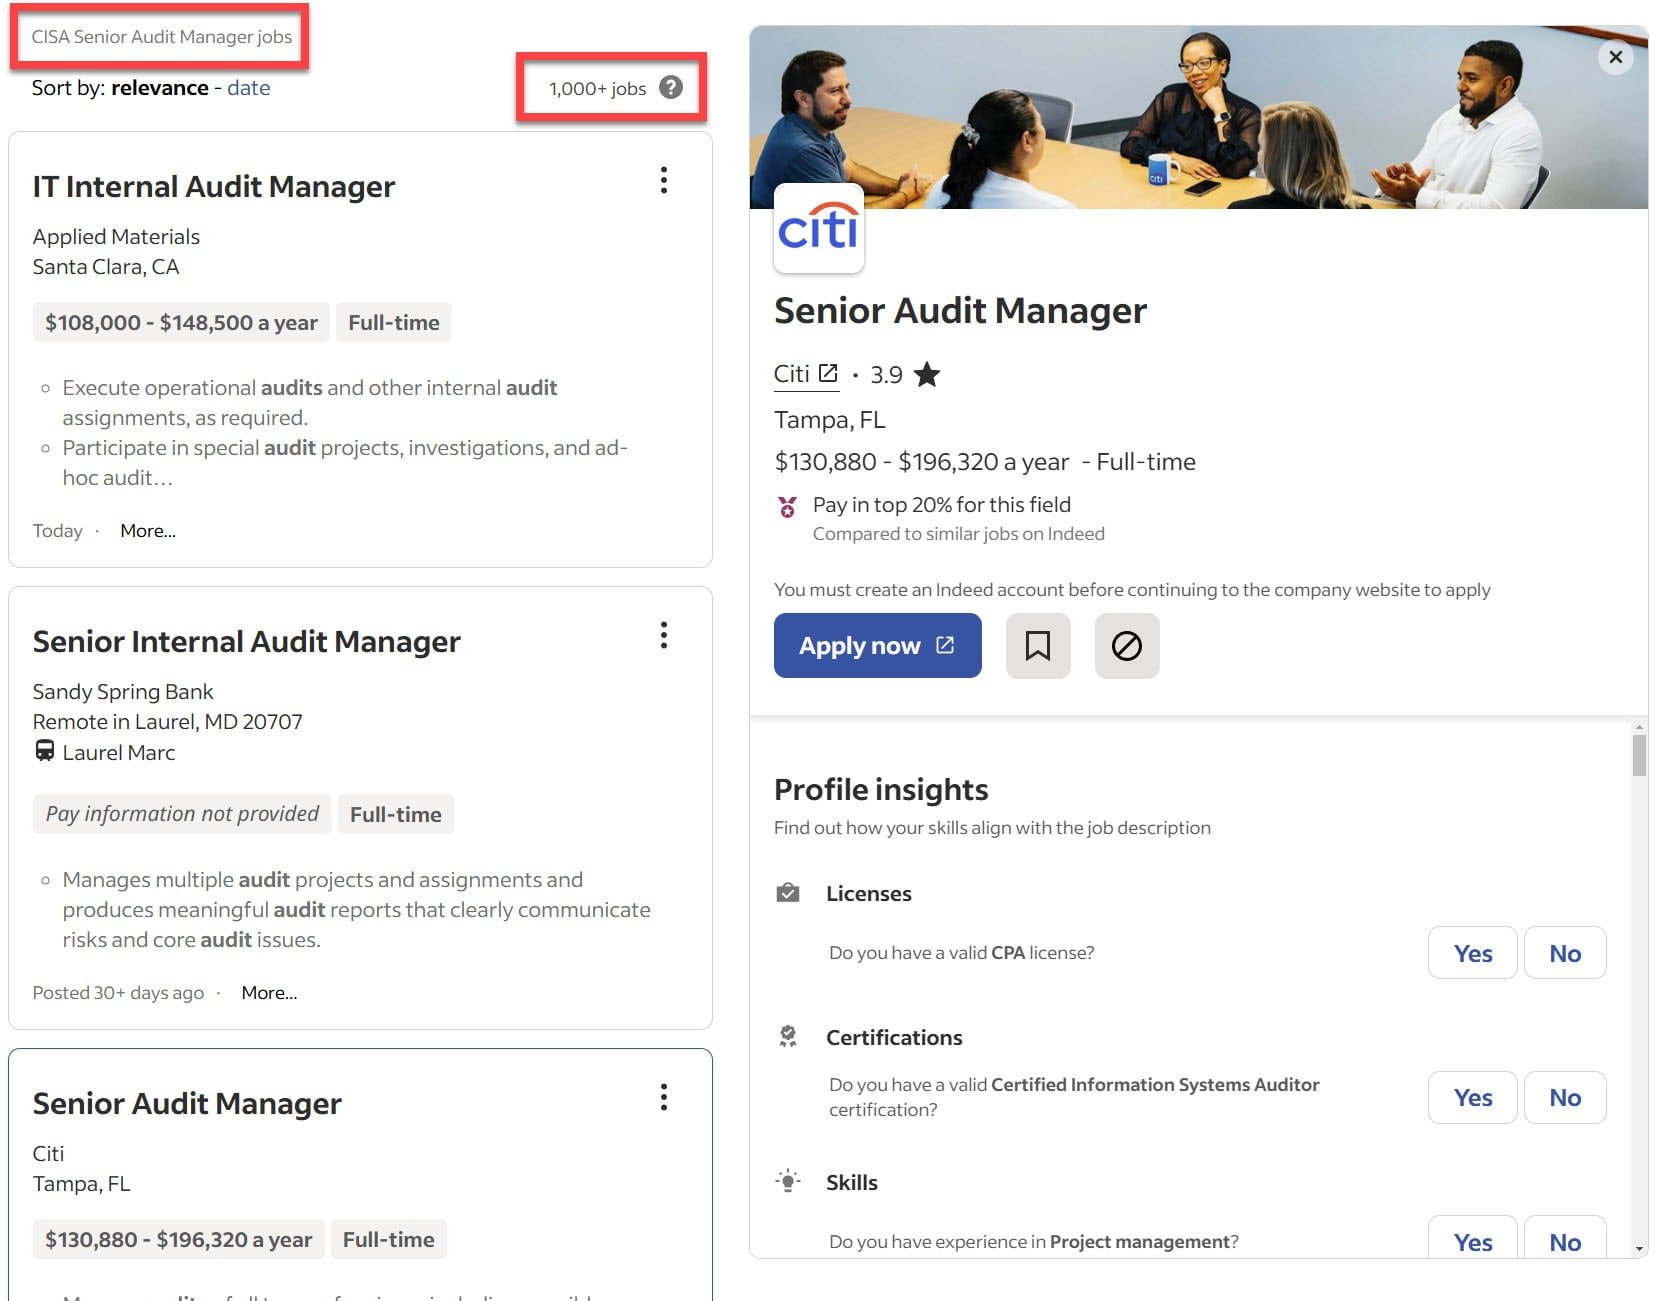Click the 'Laurel Marc' transit station text
The width and height of the screenshot is (1656, 1301).
point(119,753)
